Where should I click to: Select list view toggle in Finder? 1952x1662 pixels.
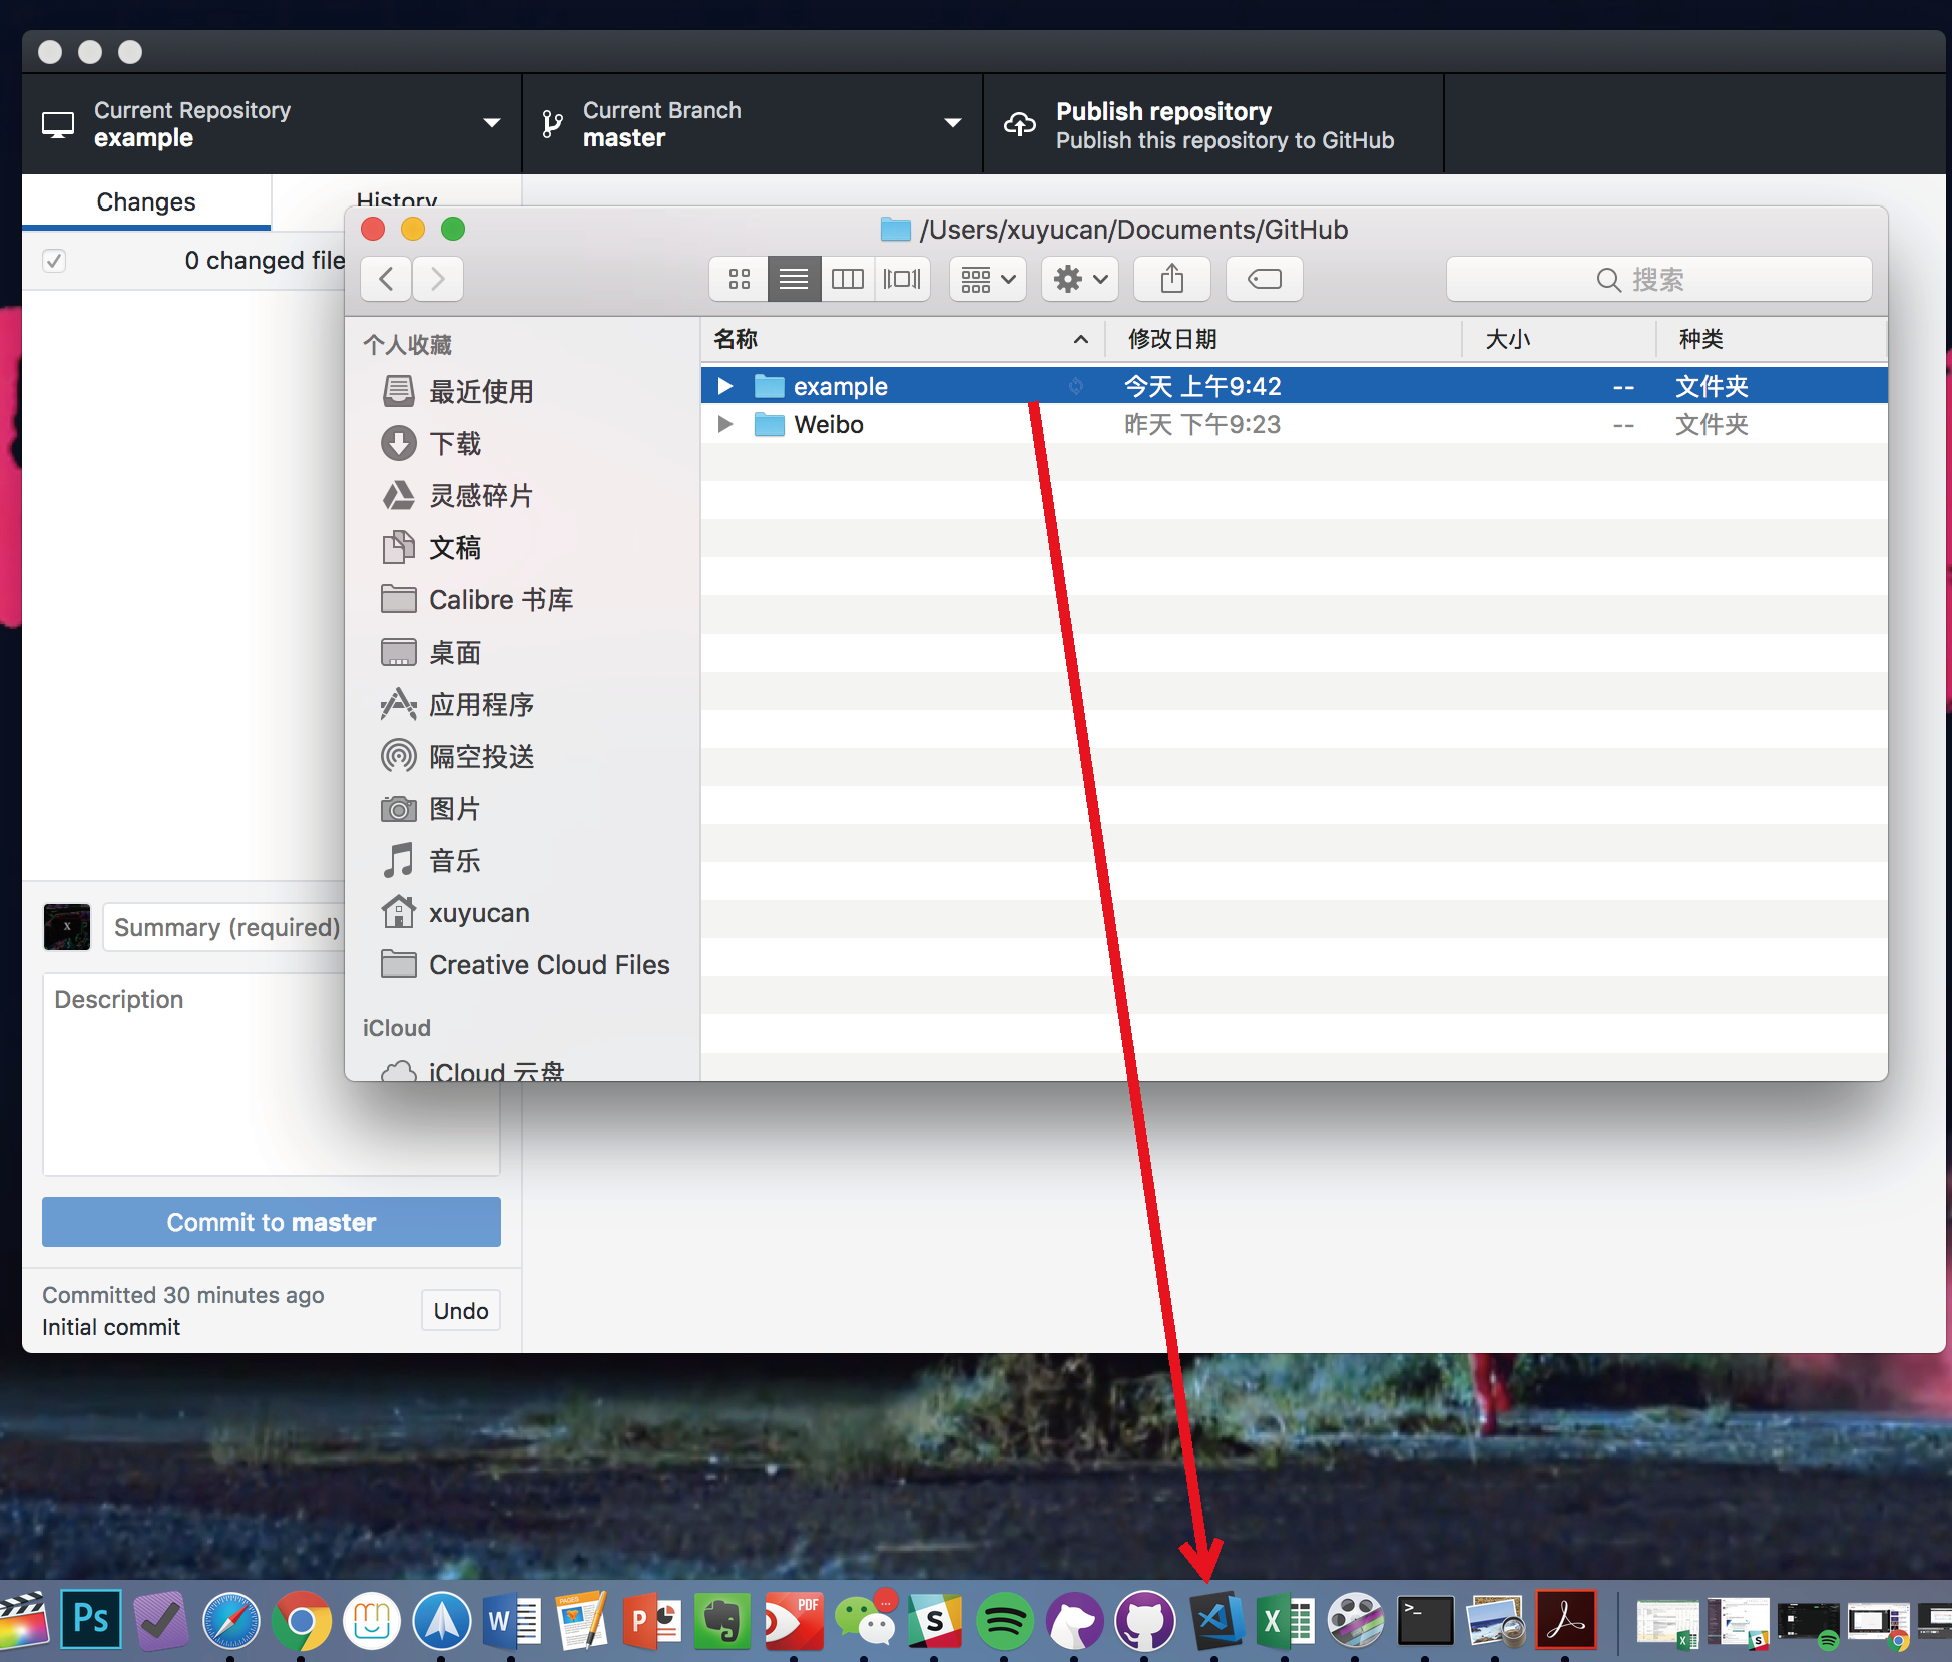point(794,279)
